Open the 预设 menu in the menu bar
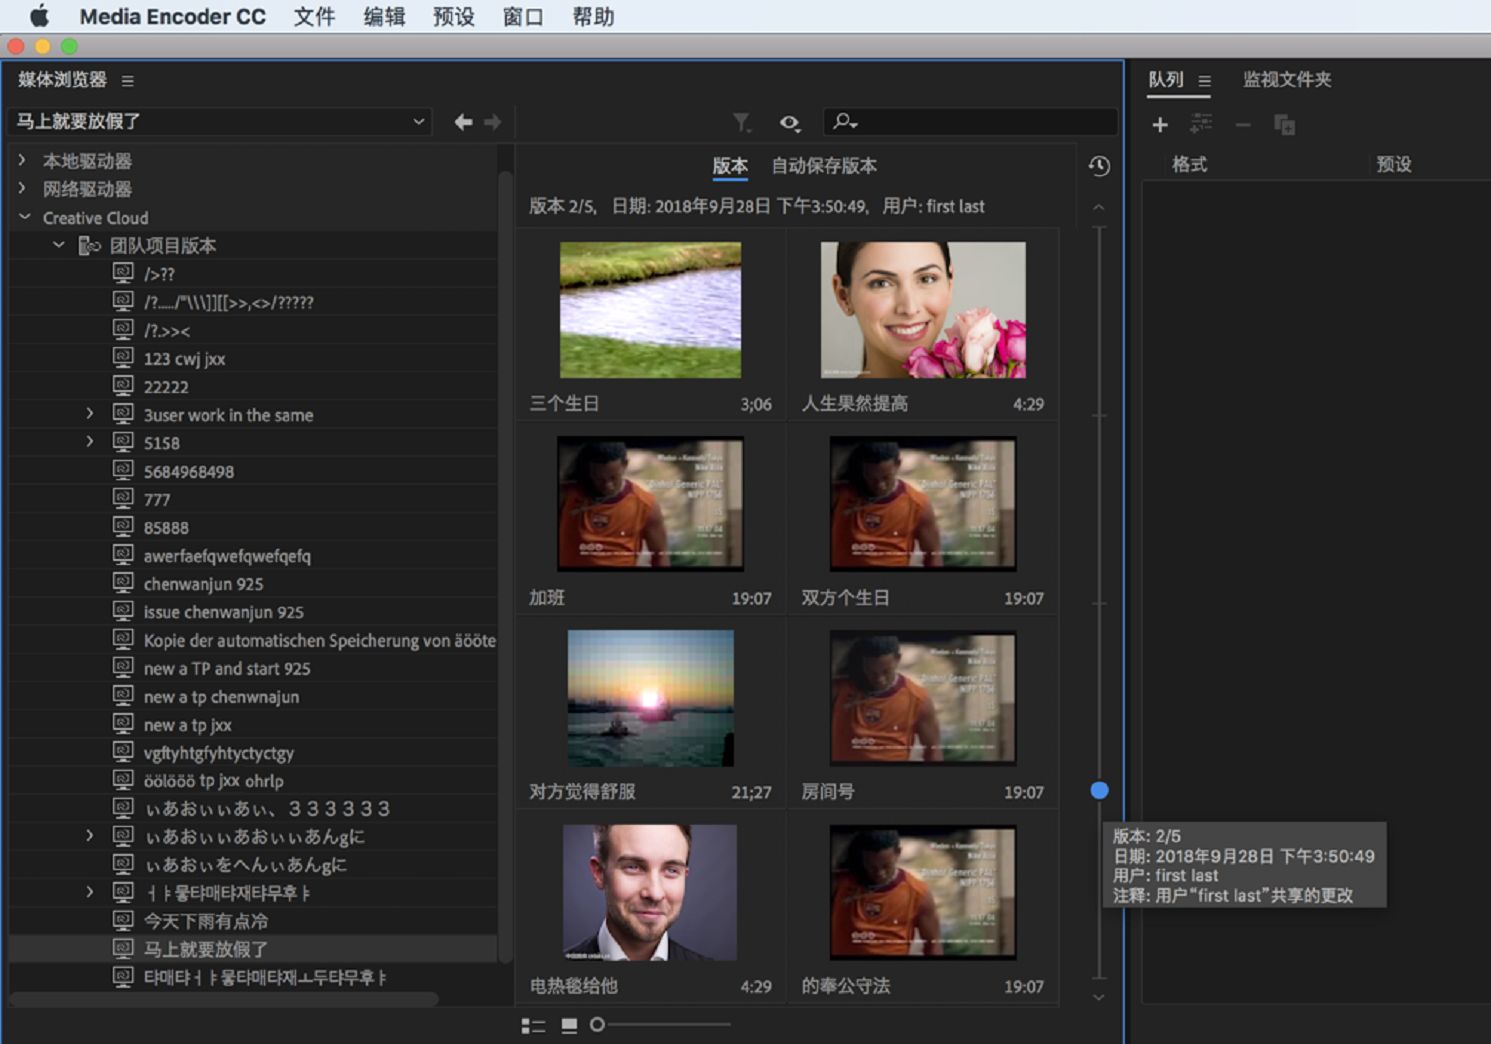The height and width of the screenshot is (1044, 1491). click(453, 16)
